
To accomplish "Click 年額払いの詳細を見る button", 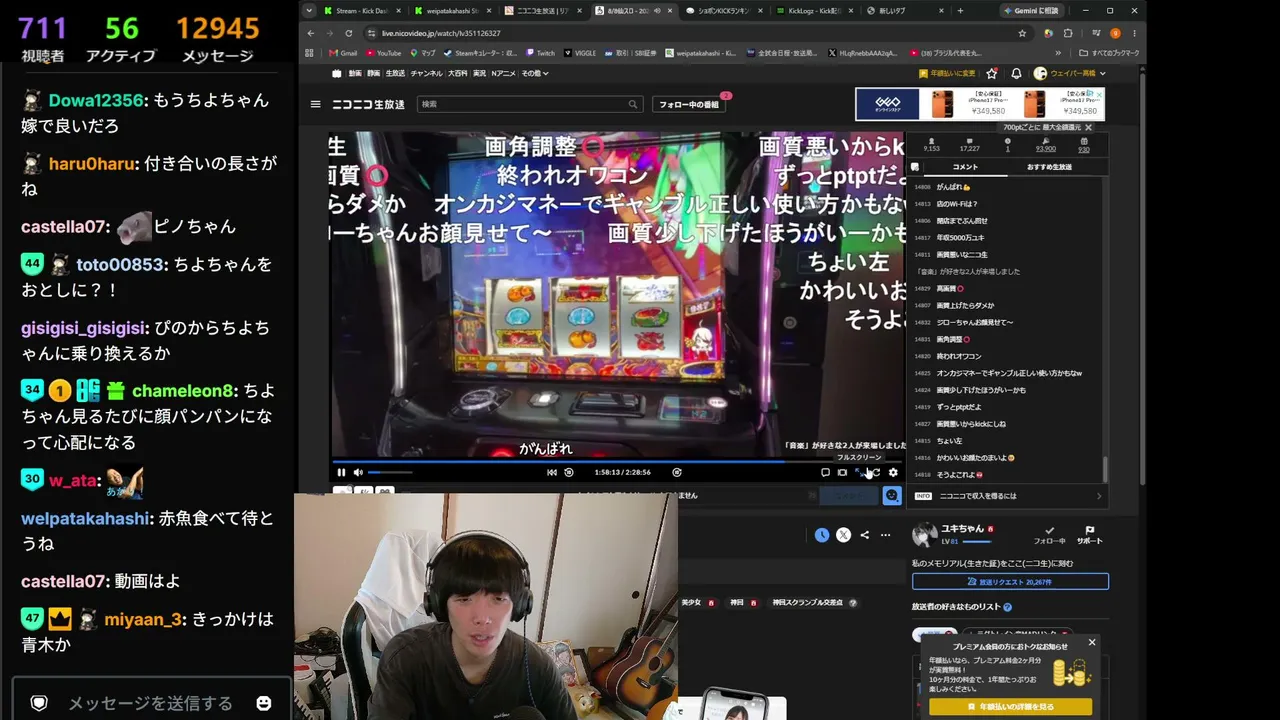I will [1010, 707].
